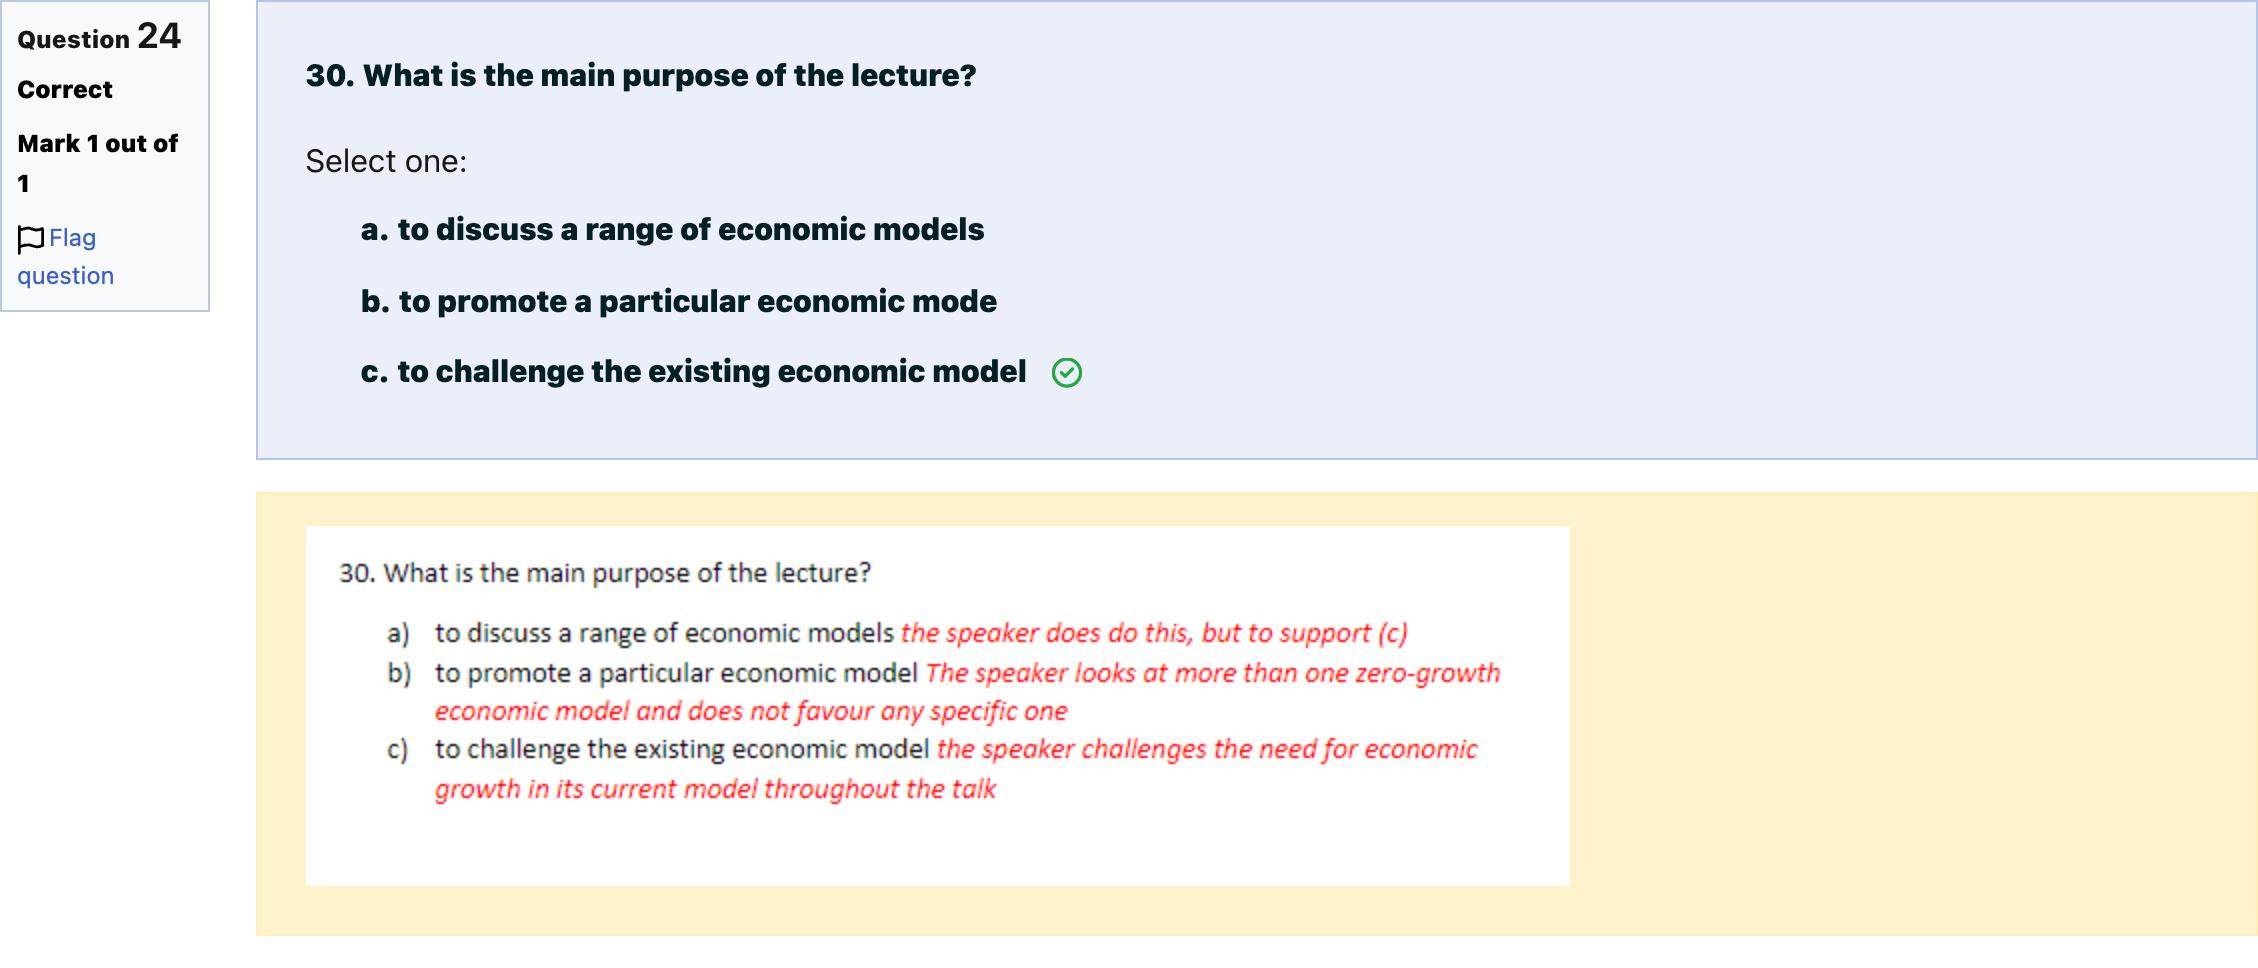The image size is (2258, 968).
Task: Choose option c to challenge the existing model
Action: point(693,372)
